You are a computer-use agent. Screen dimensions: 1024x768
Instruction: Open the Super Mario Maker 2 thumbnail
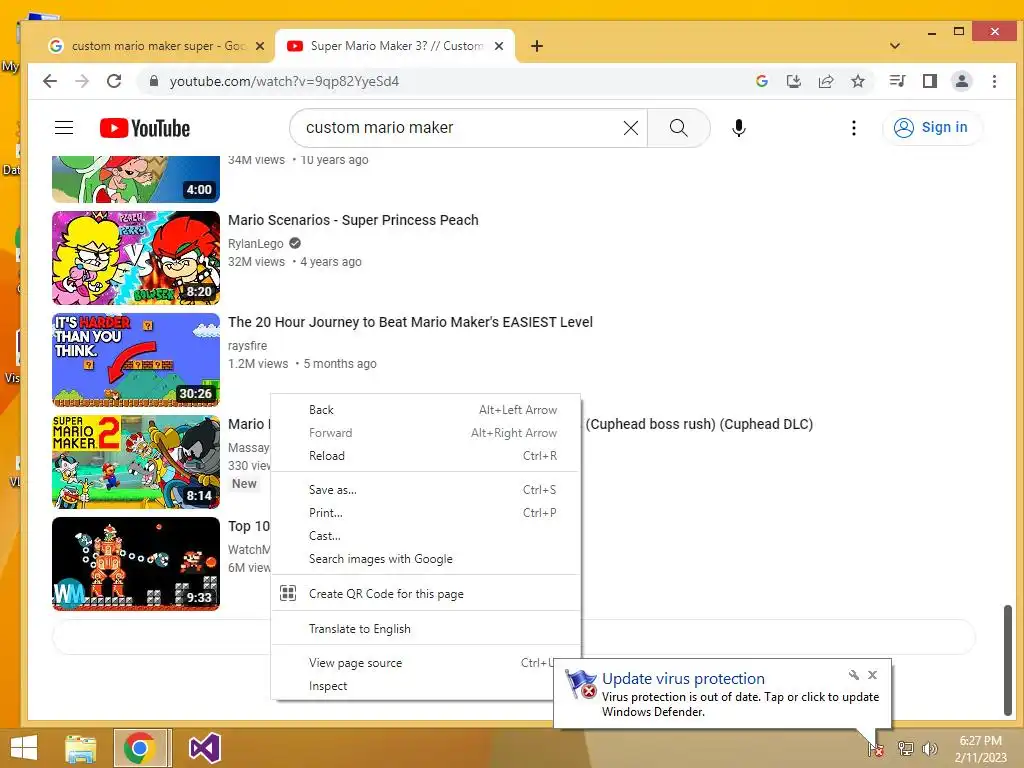click(x=136, y=462)
